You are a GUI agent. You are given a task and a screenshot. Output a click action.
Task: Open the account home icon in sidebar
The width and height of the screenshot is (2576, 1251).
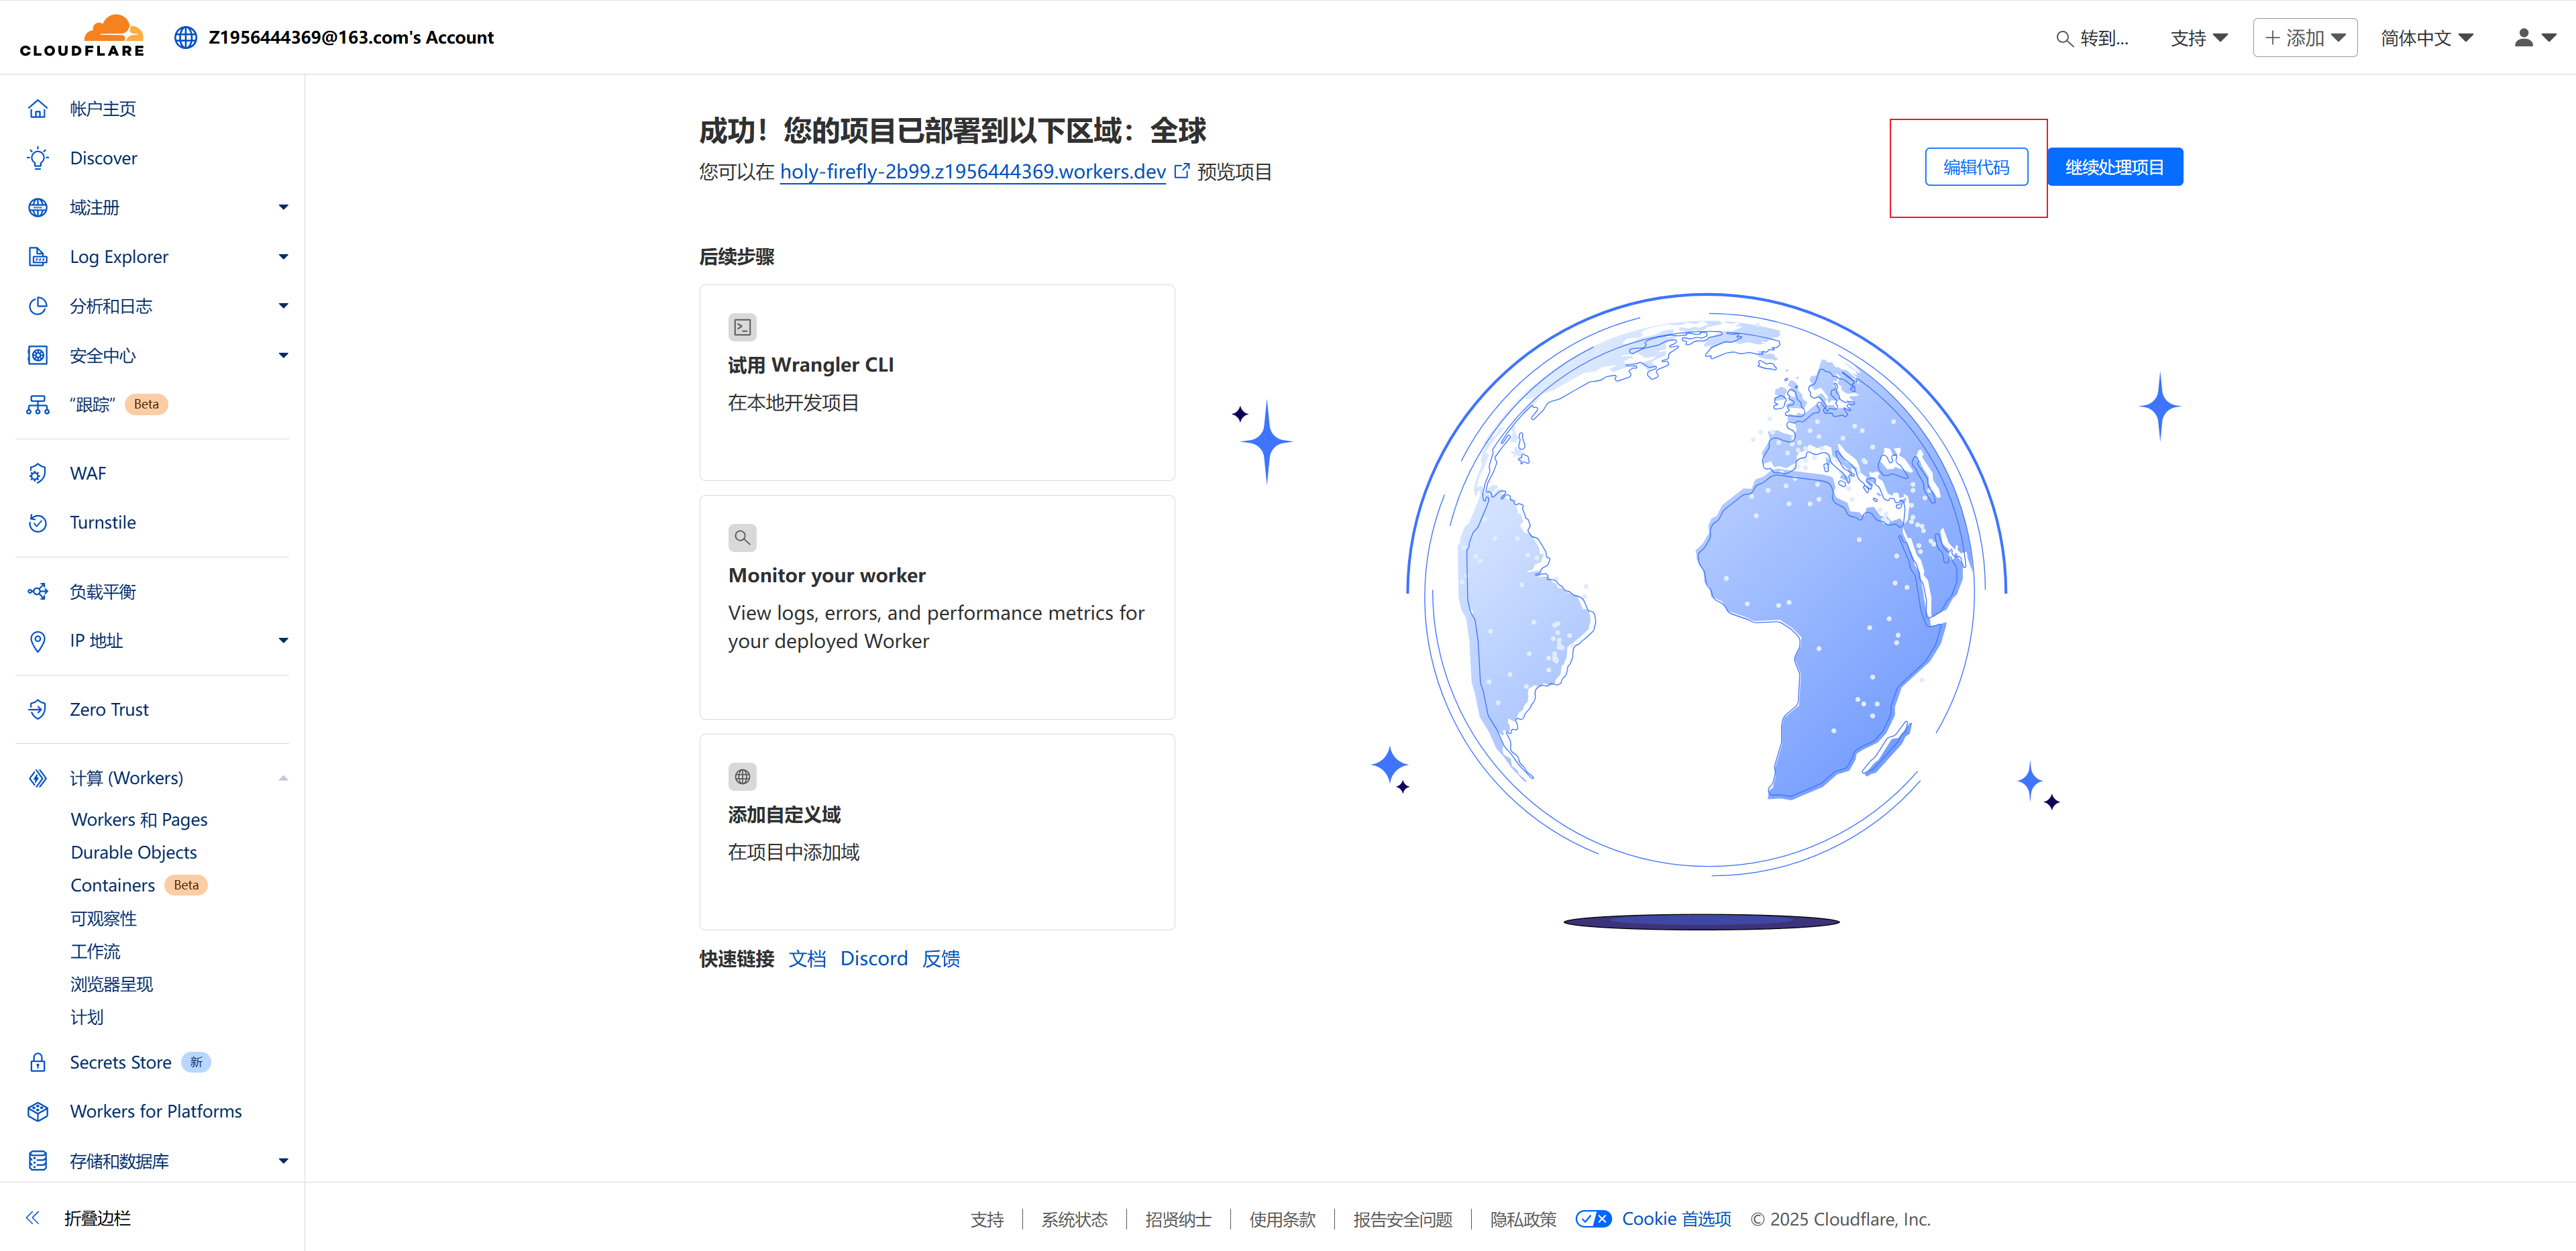click(x=38, y=109)
